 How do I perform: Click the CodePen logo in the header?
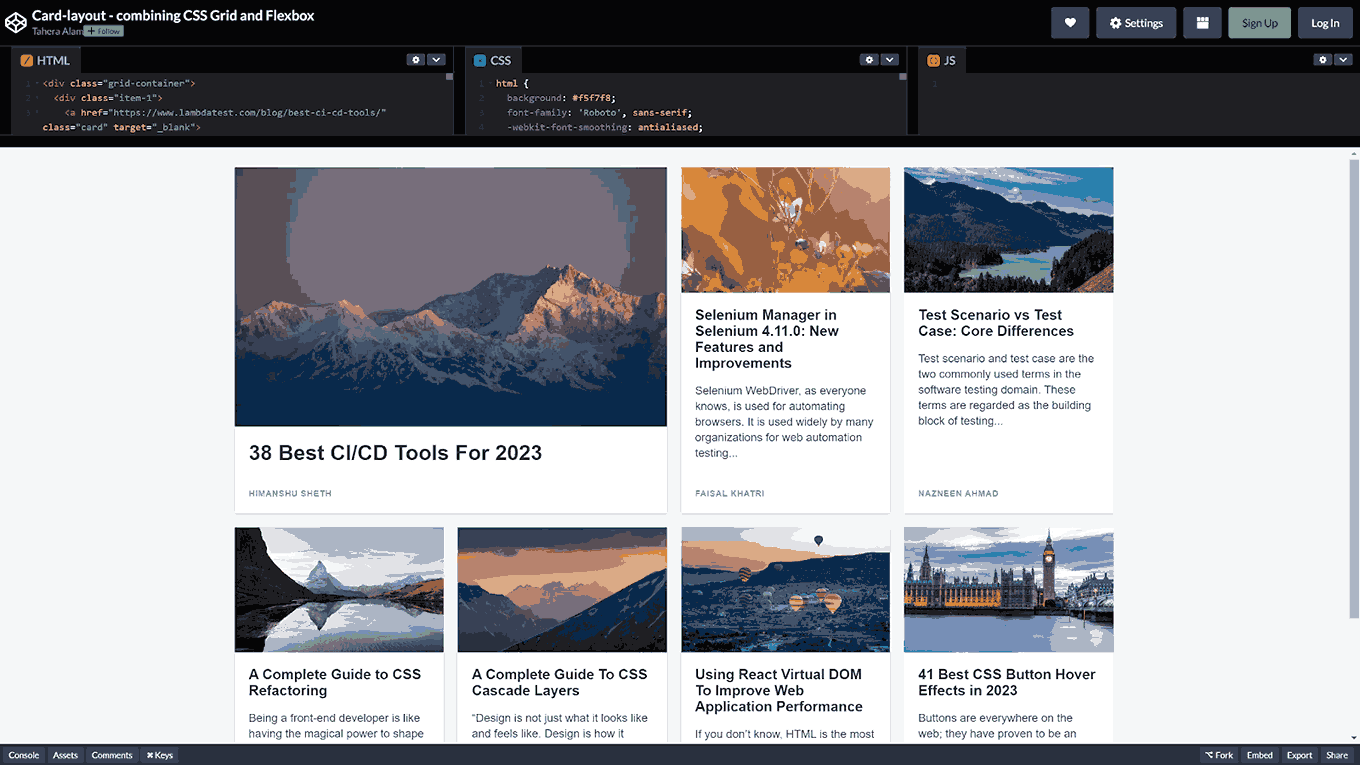pos(16,21)
